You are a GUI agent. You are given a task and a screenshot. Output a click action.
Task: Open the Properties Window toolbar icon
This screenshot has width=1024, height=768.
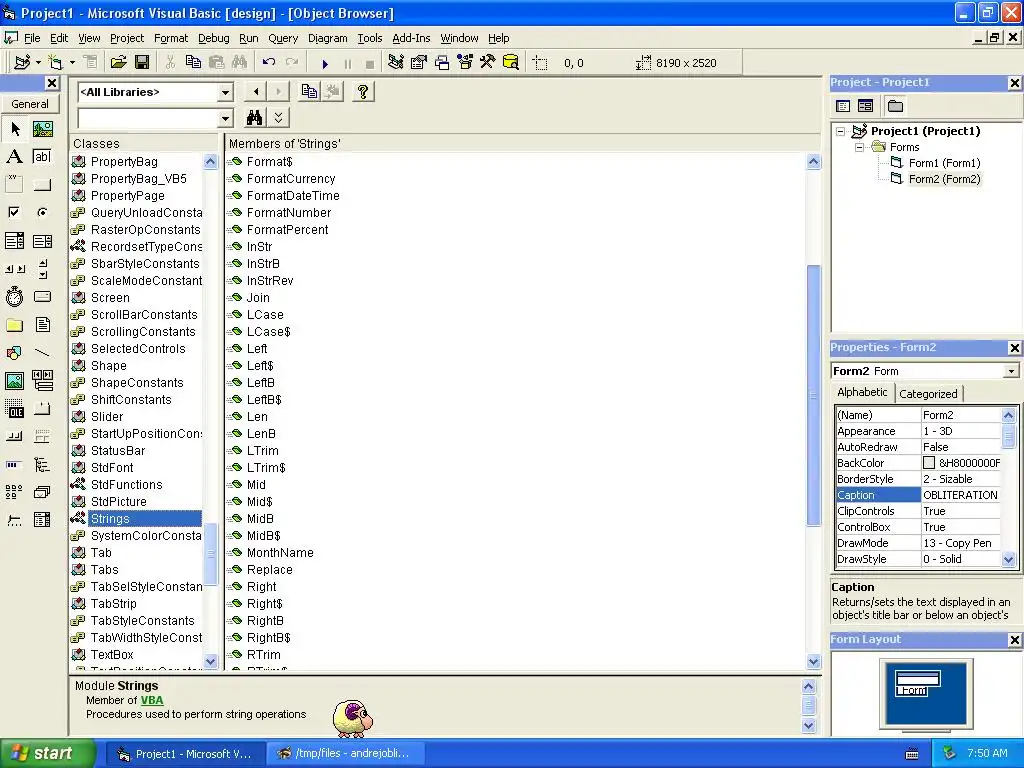tap(419, 63)
